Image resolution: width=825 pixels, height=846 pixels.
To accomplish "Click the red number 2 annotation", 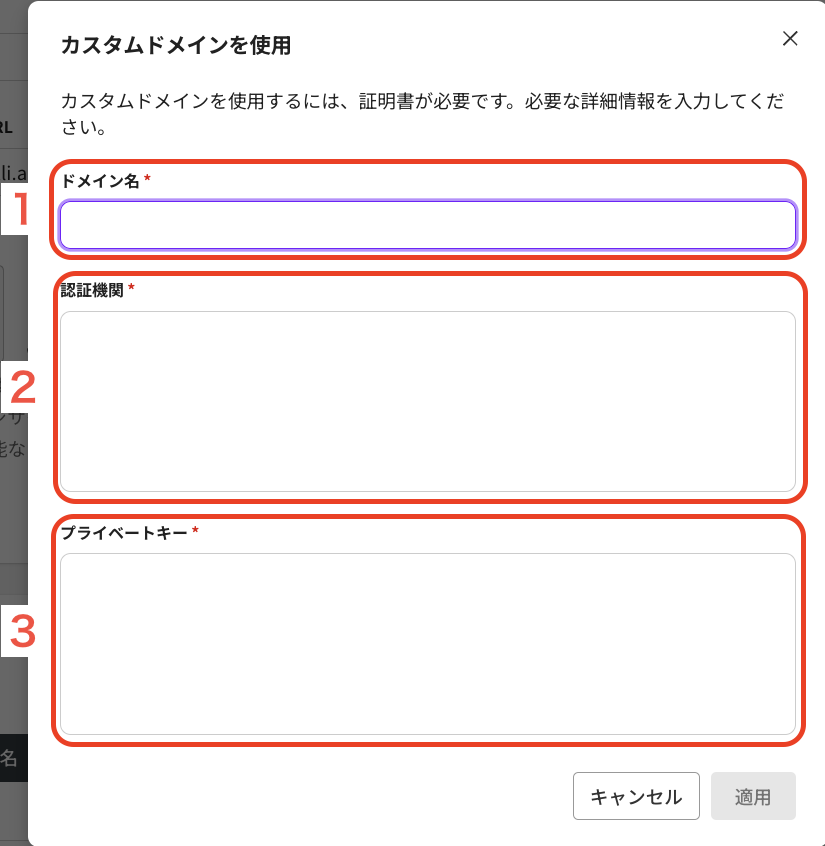I will (x=22, y=388).
